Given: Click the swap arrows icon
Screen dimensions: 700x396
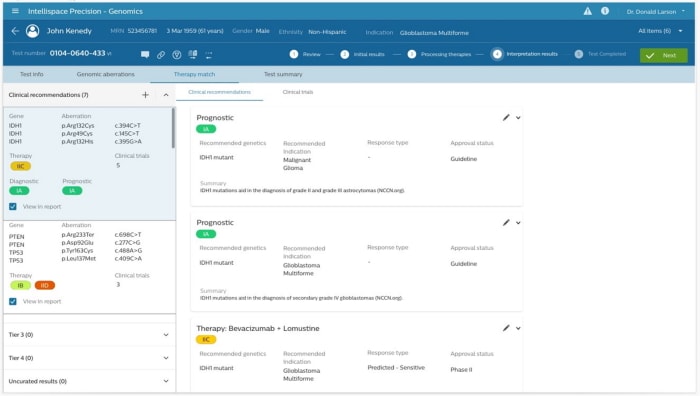Looking at the screenshot, I should coord(208,55).
